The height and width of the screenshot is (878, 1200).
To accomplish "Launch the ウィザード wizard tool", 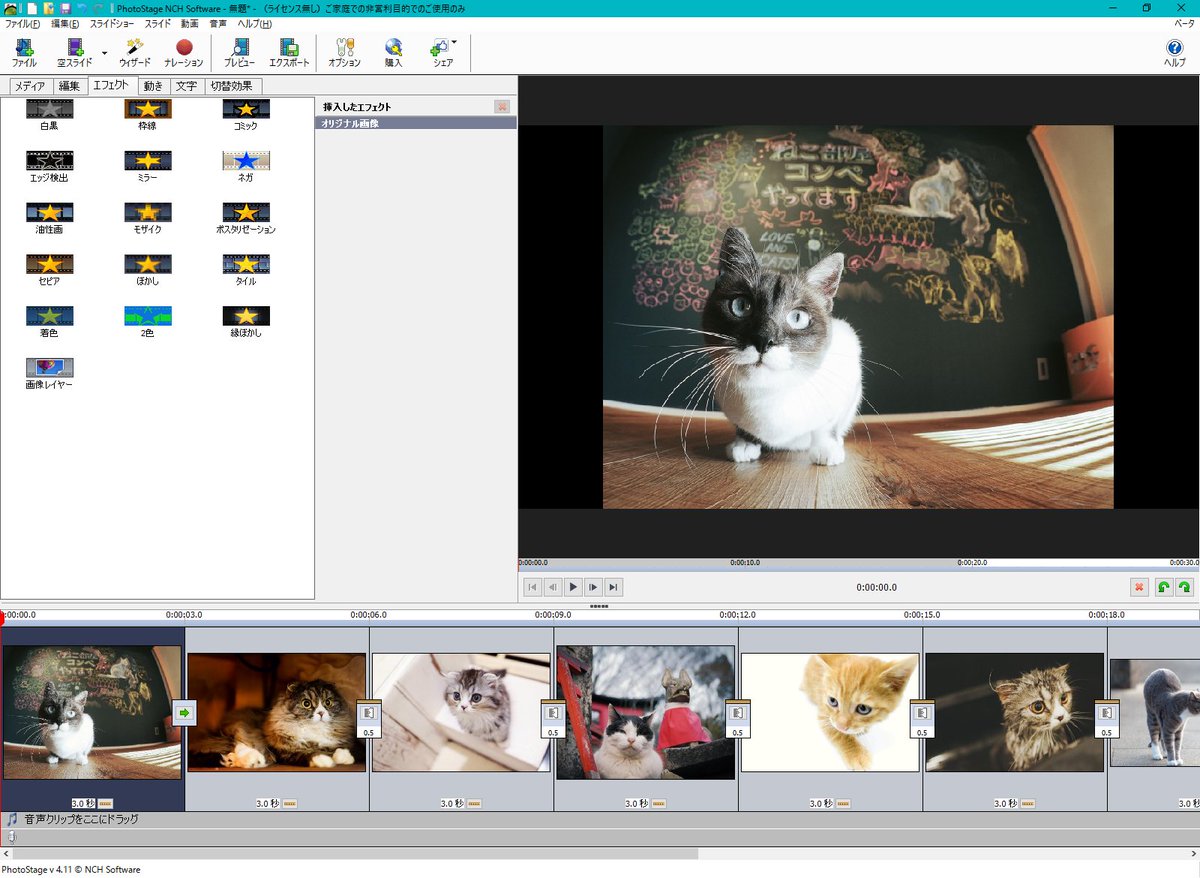I will pyautogui.click(x=134, y=52).
